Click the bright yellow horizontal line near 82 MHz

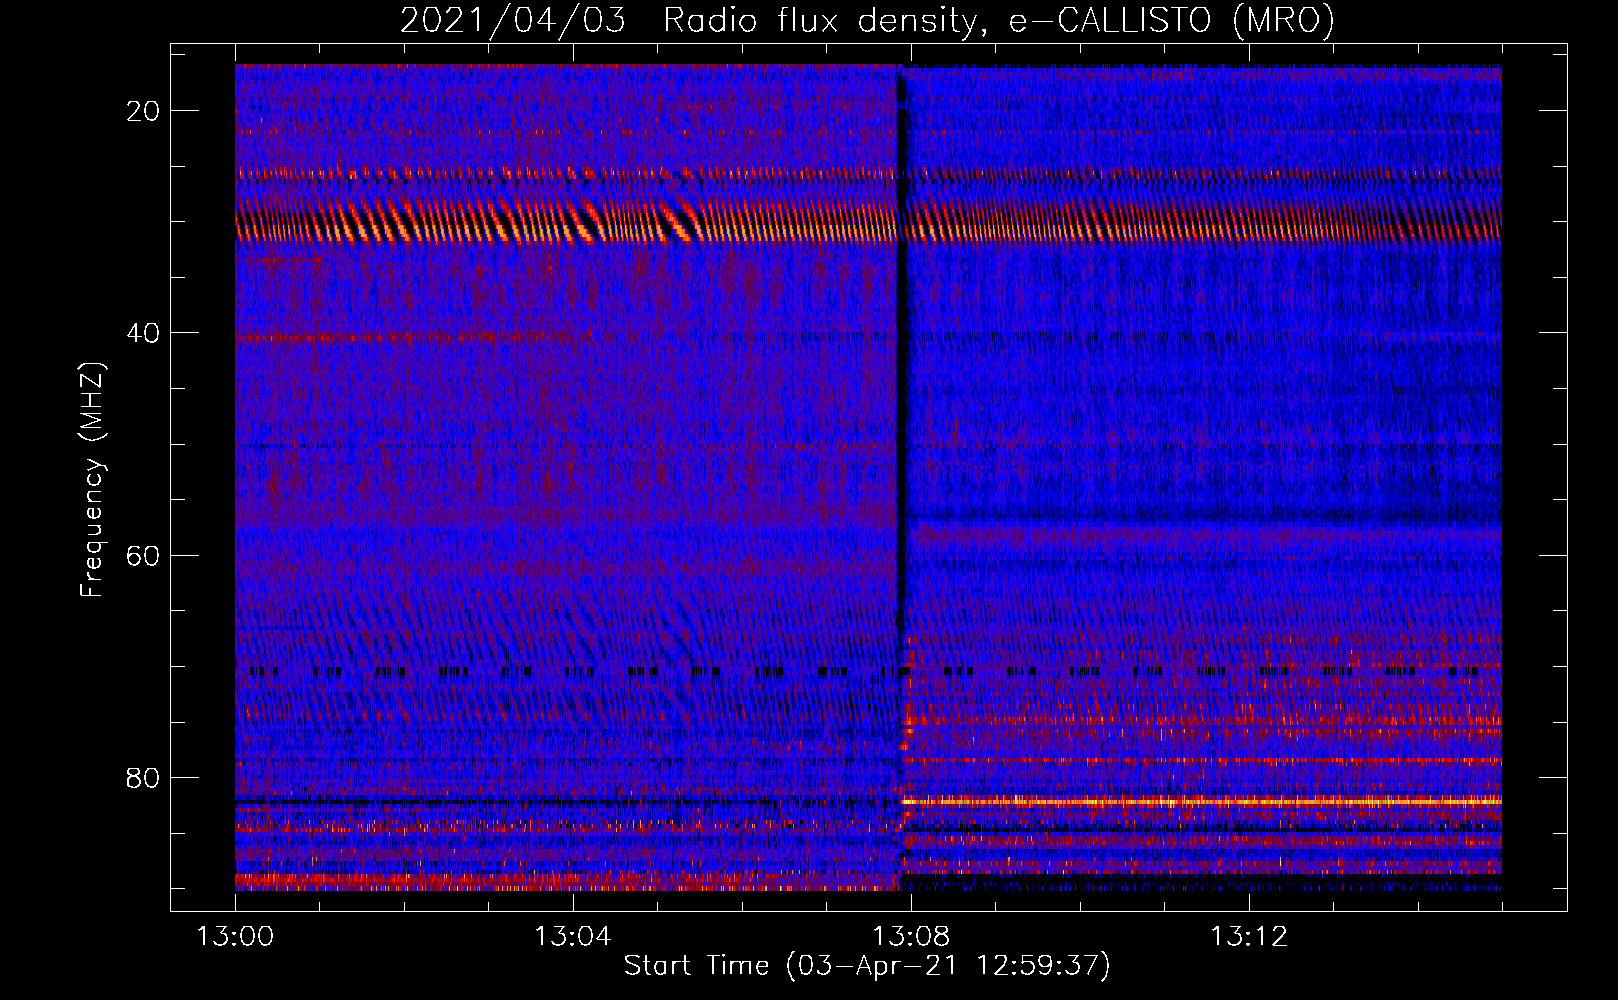click(1202, 801)
